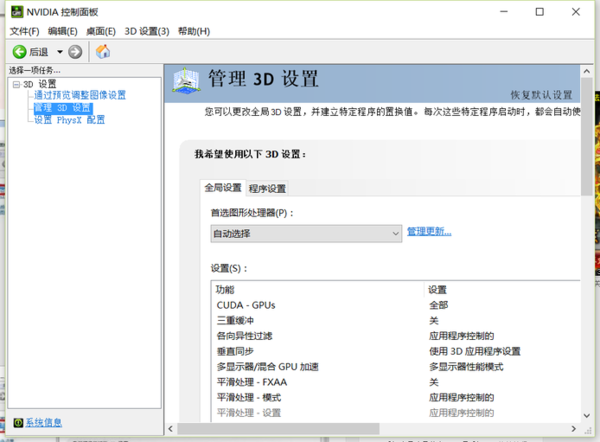
Task: Minimize the NVIDIA control panel window
Action: [504, 12]
